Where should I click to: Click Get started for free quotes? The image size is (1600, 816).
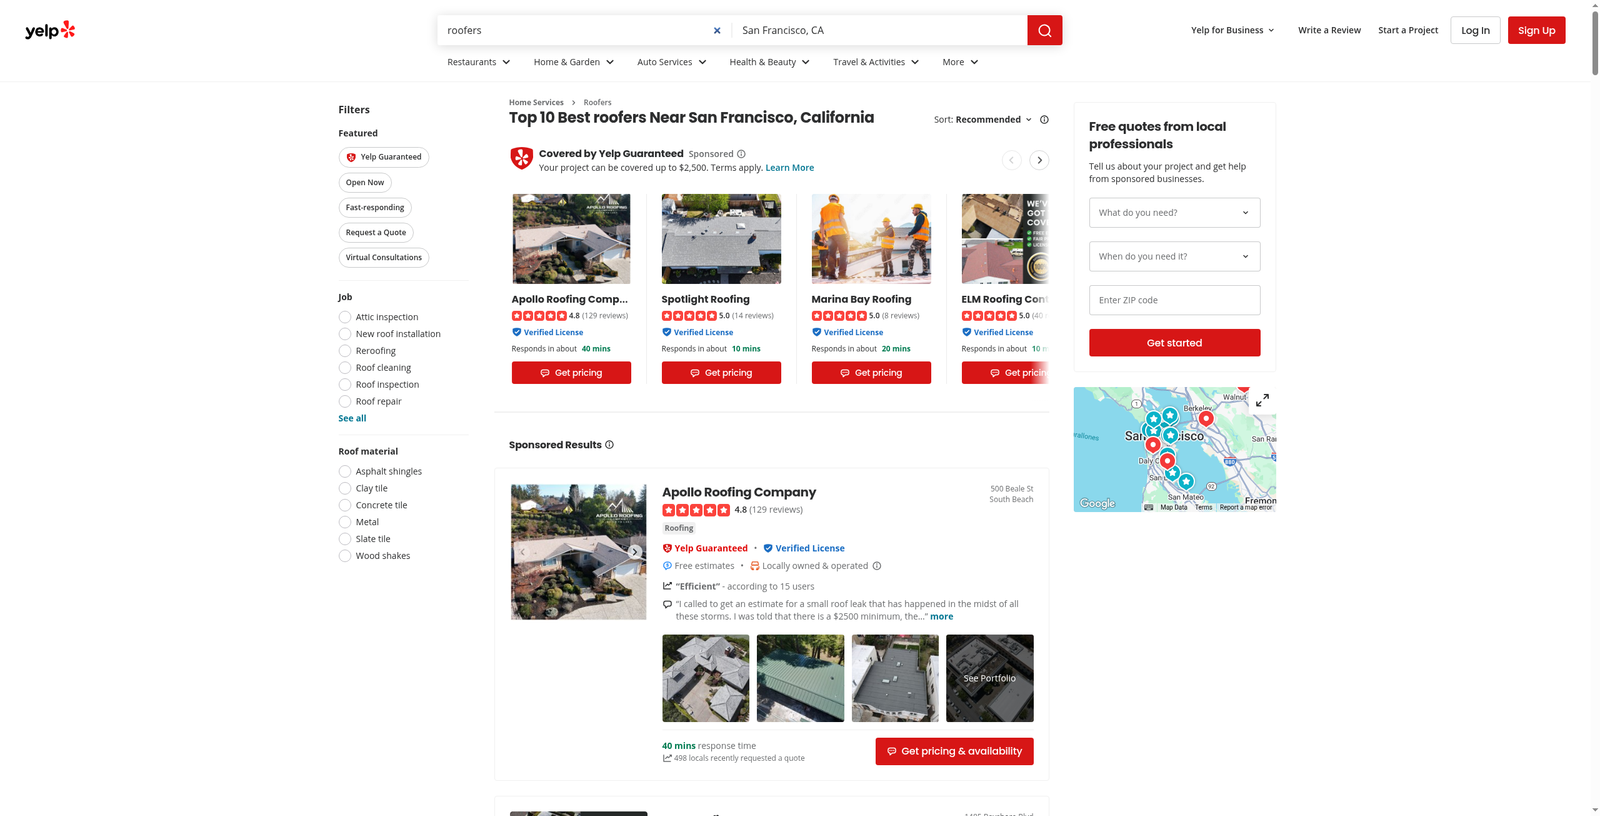[x=1174, y=343]
